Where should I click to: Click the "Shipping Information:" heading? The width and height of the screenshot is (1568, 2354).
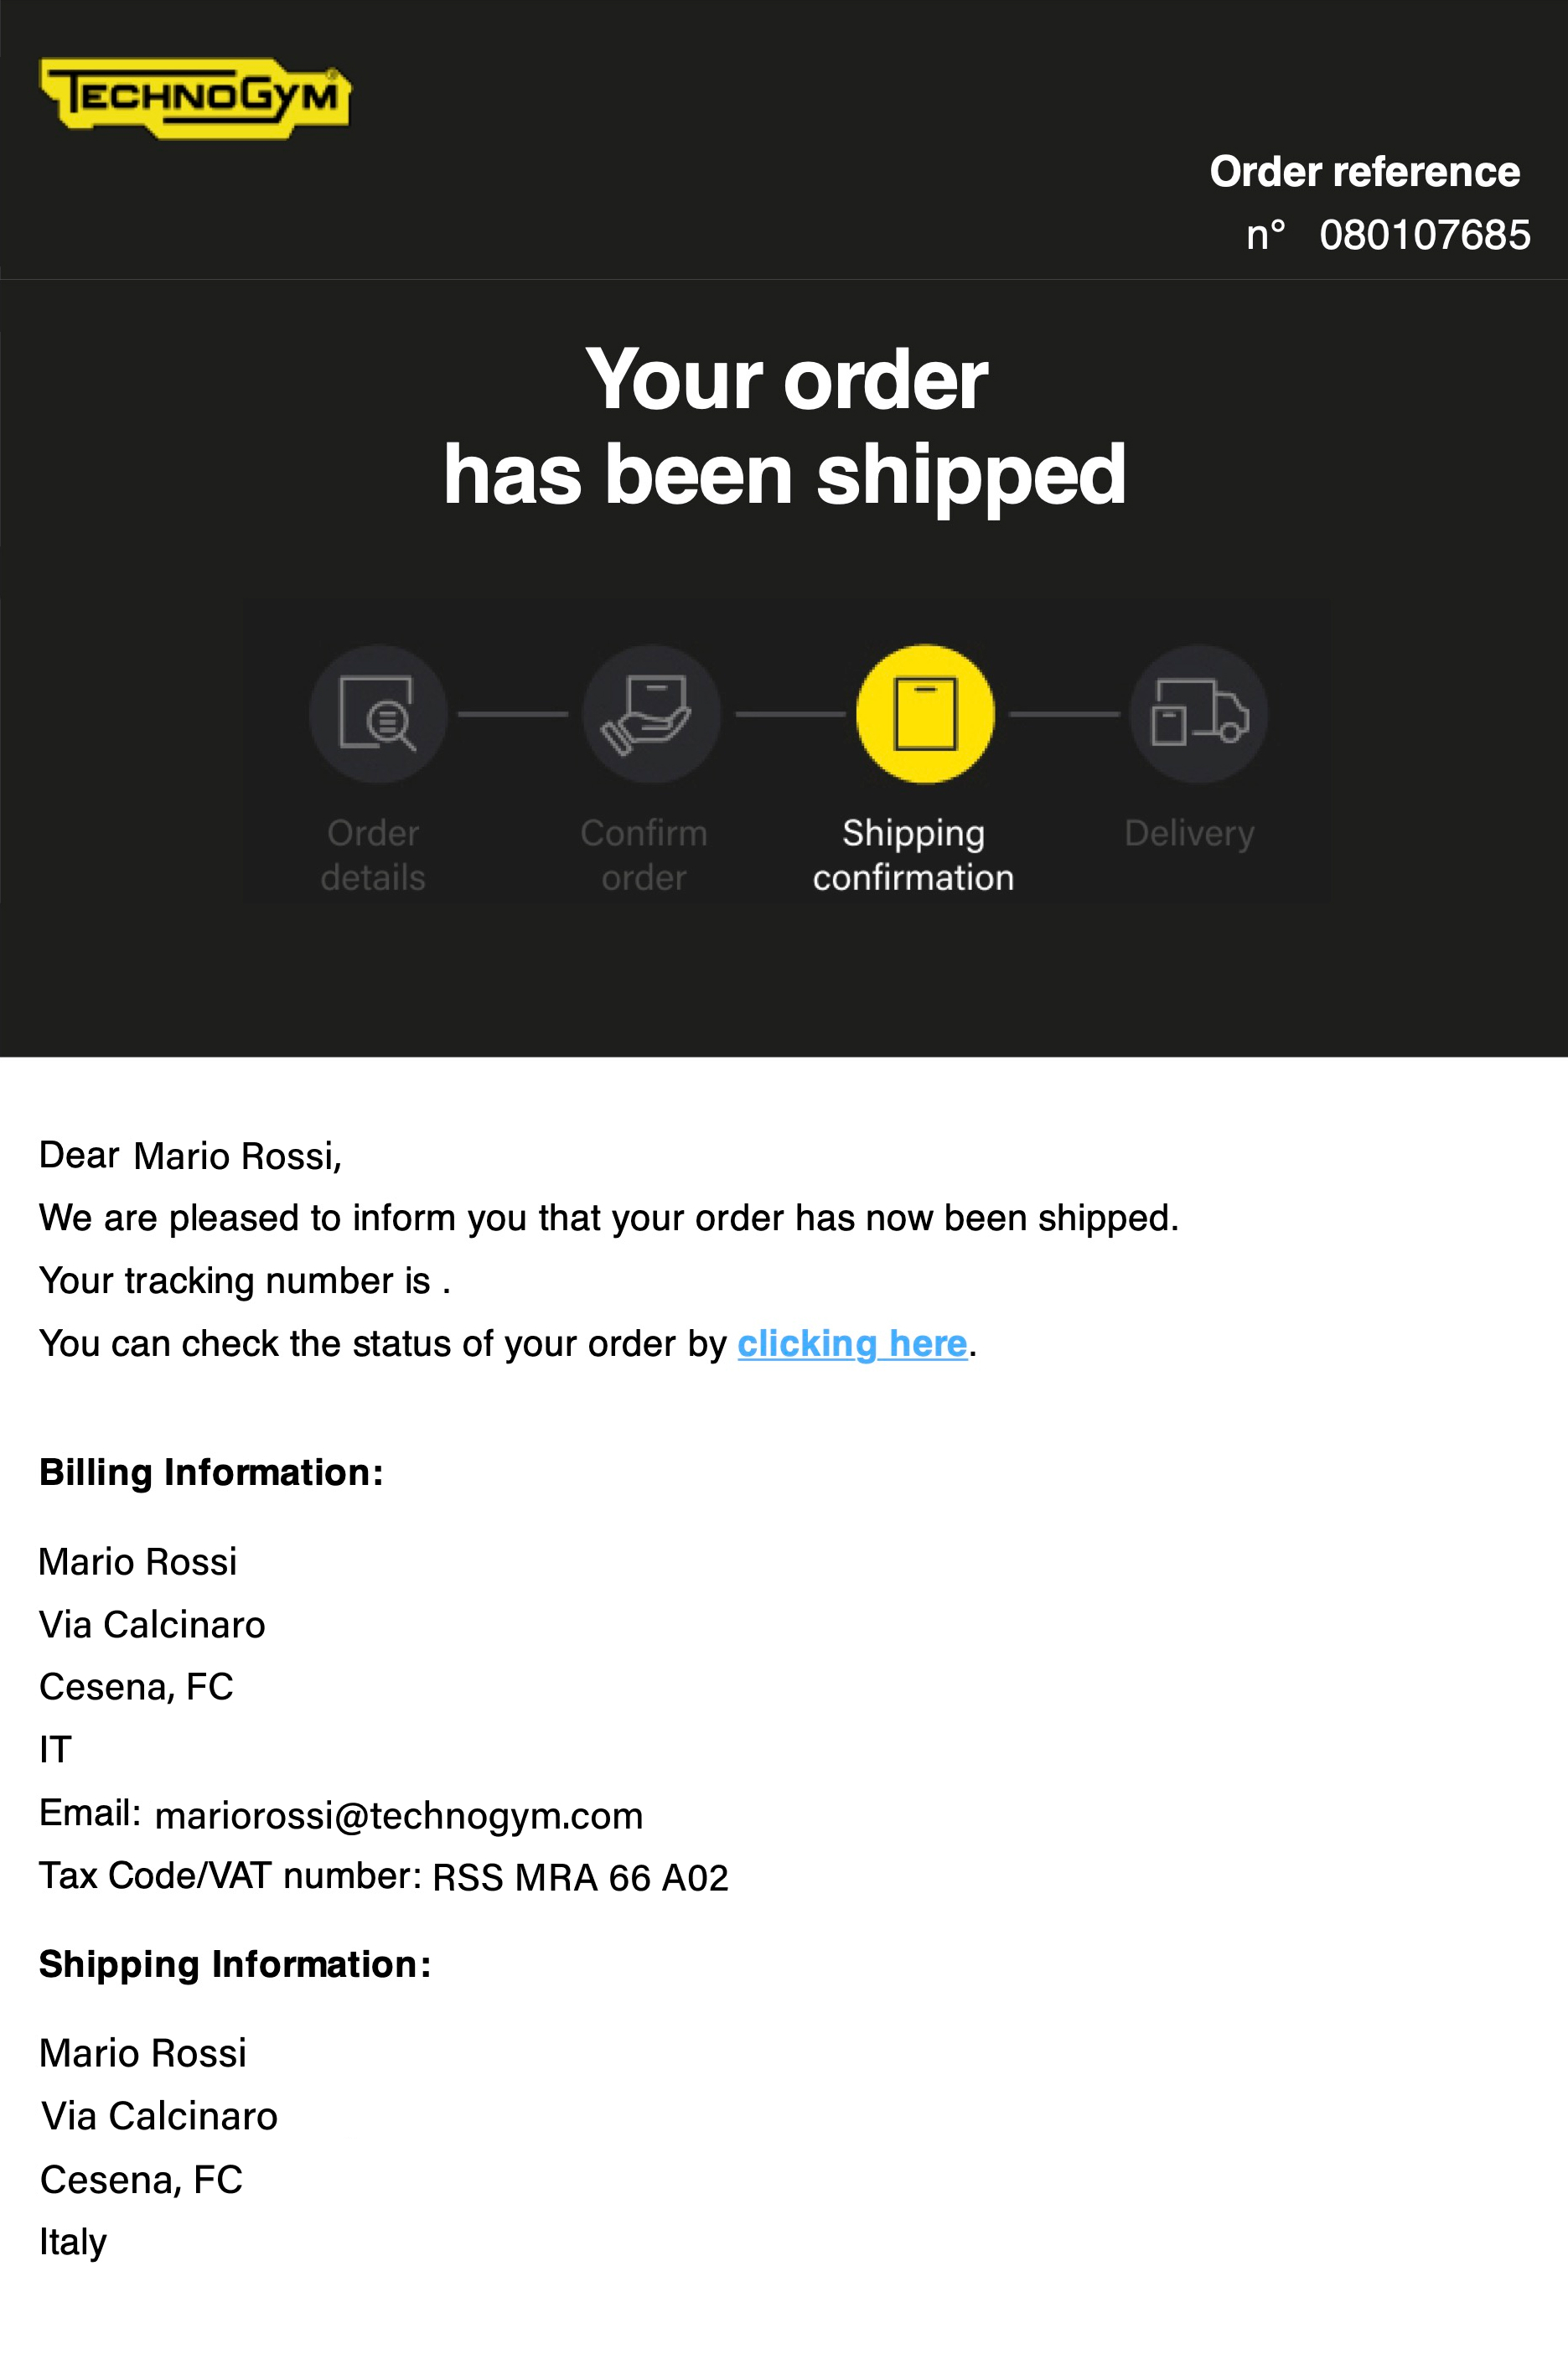[x=235, y=1964]
